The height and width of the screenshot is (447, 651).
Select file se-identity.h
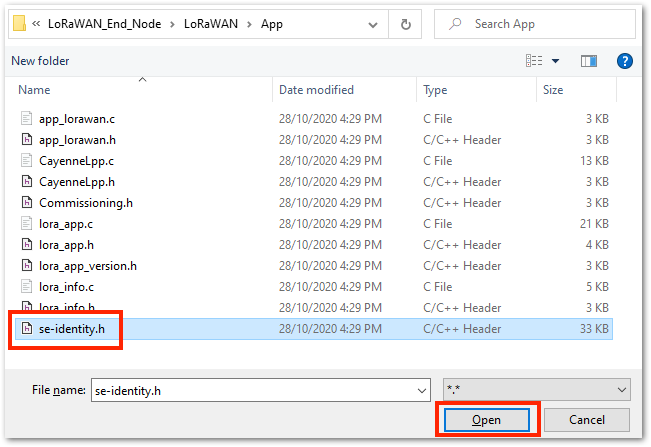tap(314, 329)
